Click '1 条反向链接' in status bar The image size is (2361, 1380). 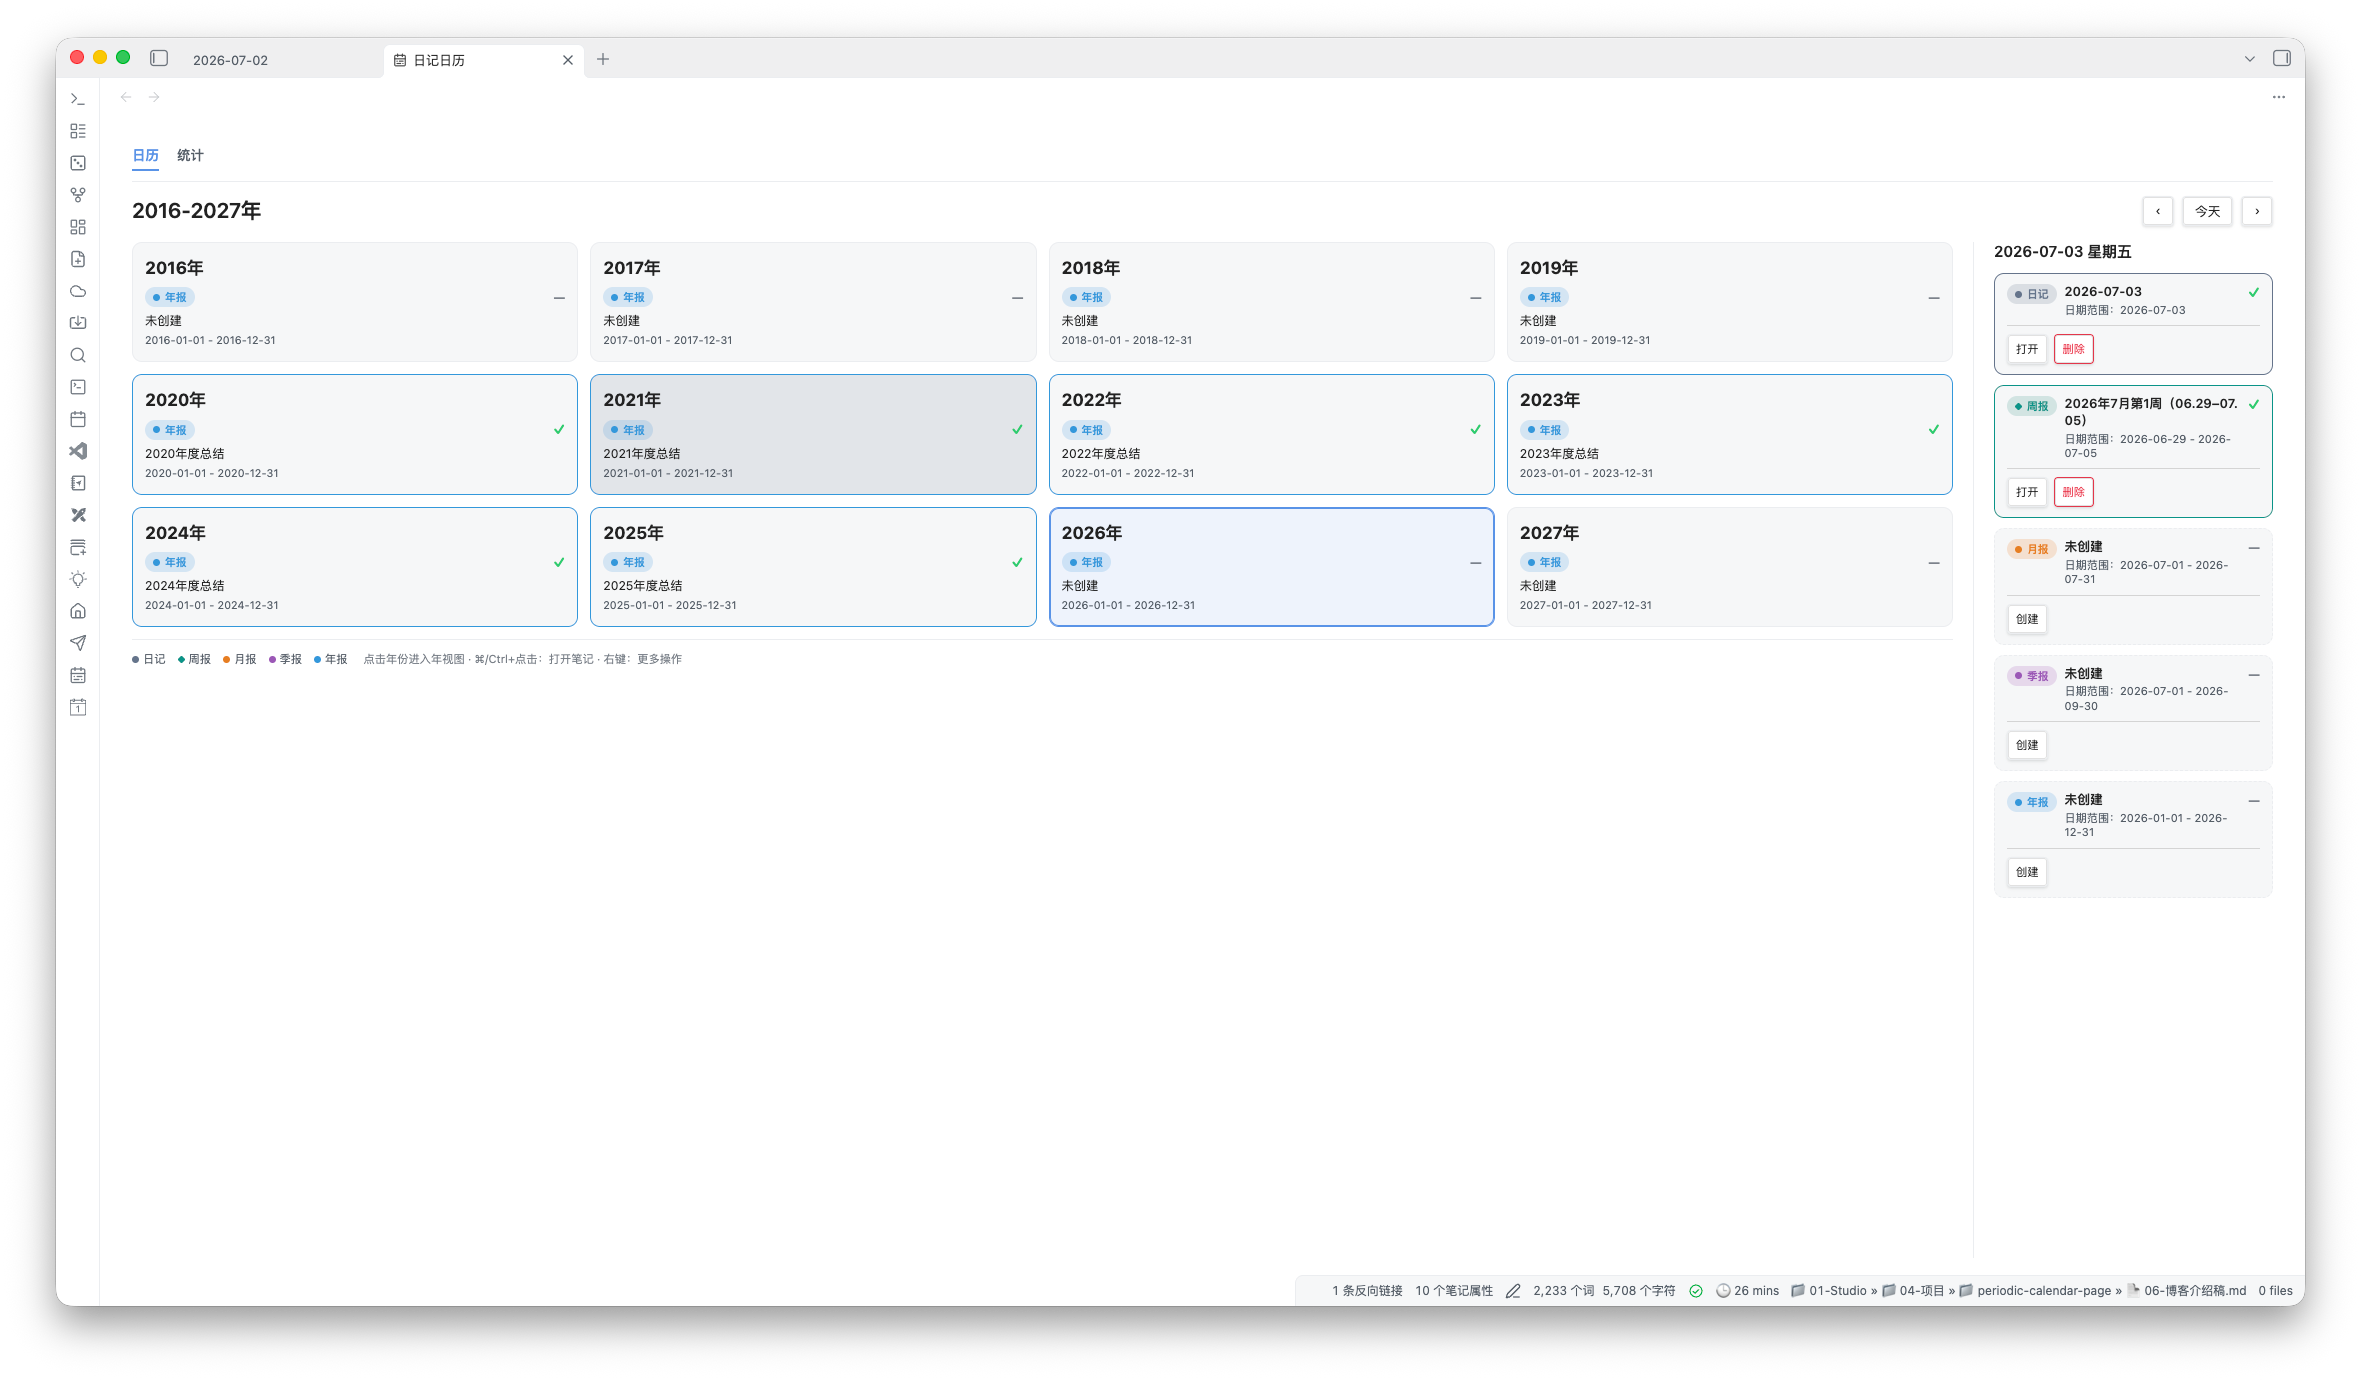[x=1367, y=1291]
